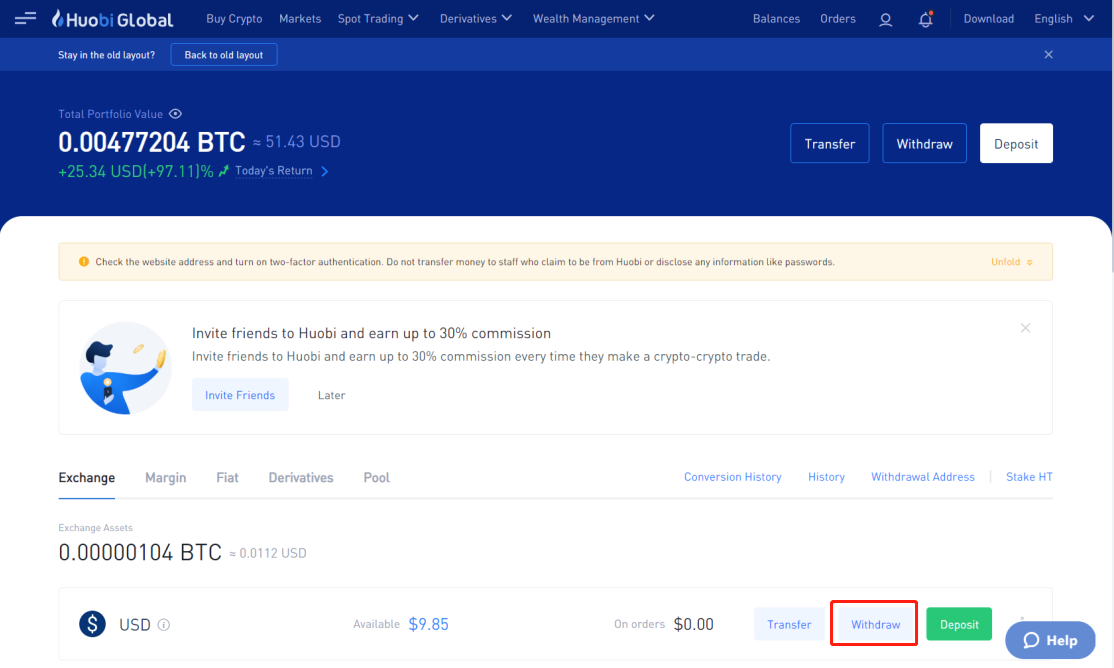Click Withdraw in the USD row

(875, 624)
